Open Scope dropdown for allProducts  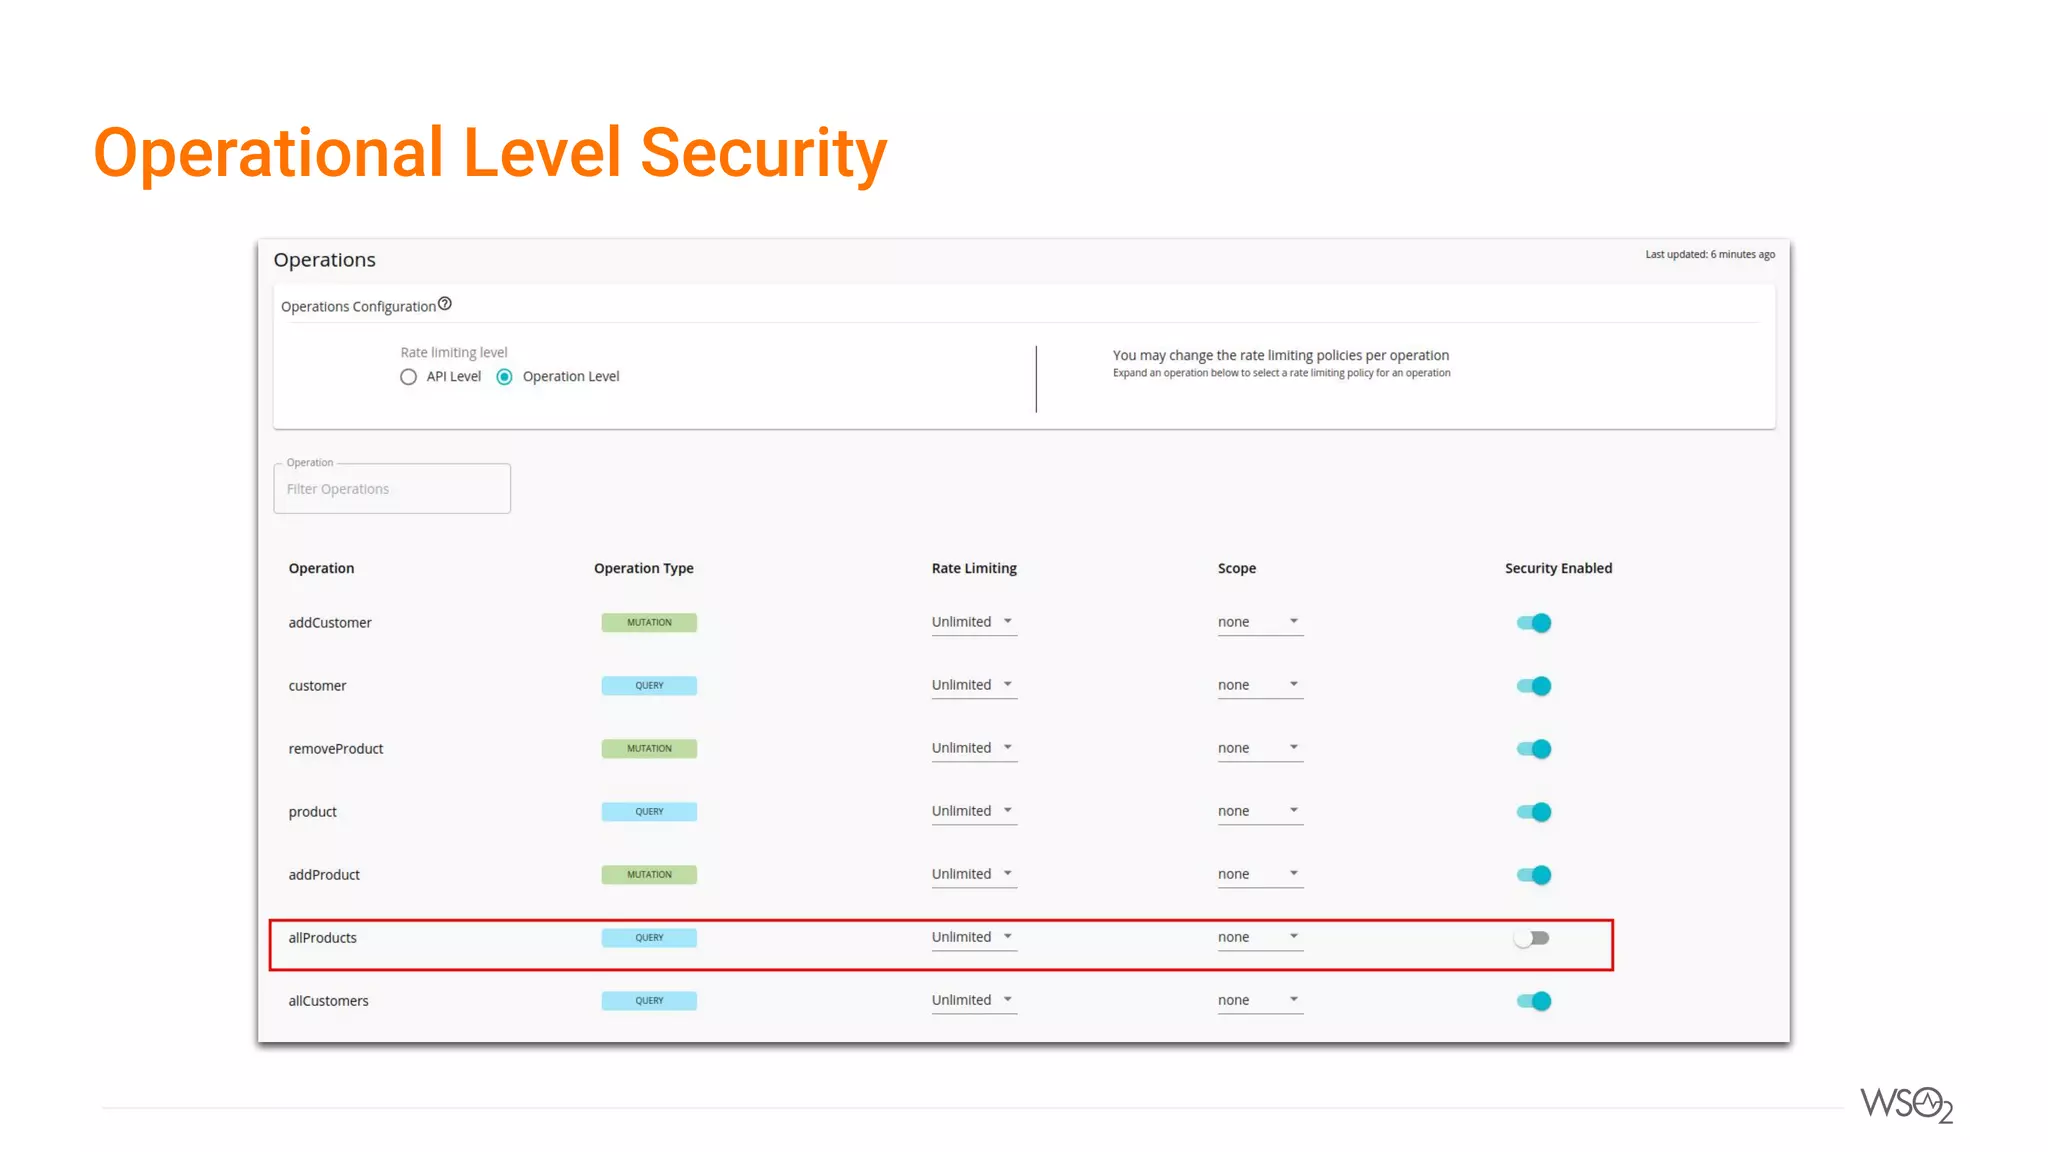[1260, 937]
